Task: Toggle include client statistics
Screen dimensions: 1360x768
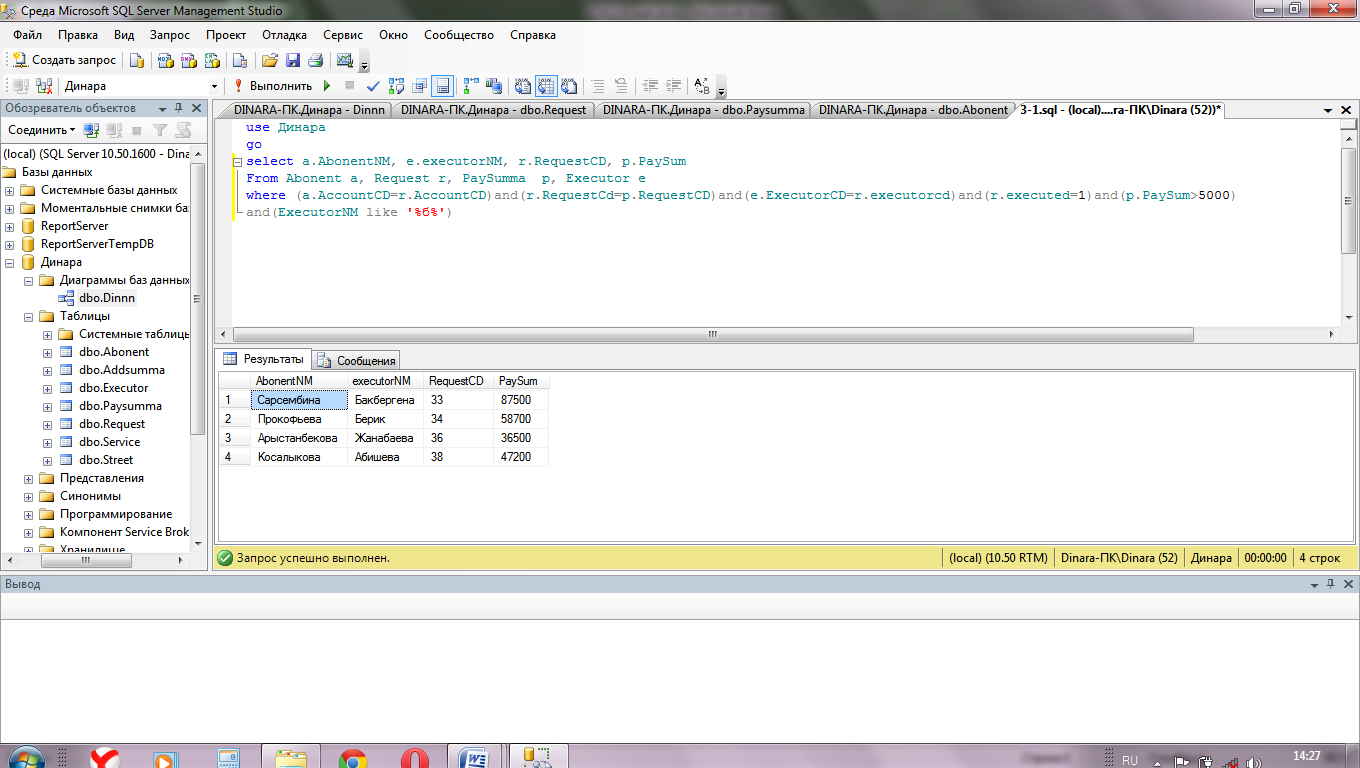Action: click(494, 86)
